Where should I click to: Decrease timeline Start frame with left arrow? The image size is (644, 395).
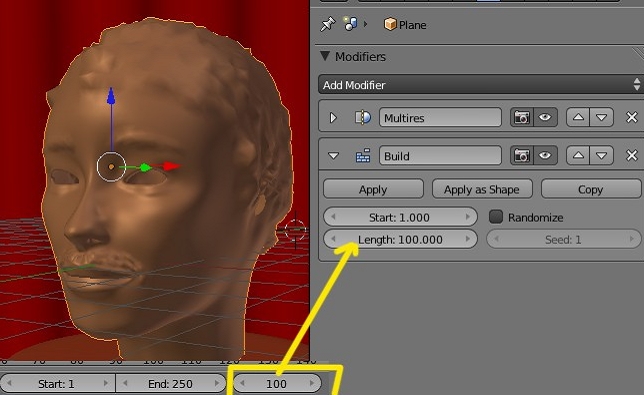pos(9,384)
